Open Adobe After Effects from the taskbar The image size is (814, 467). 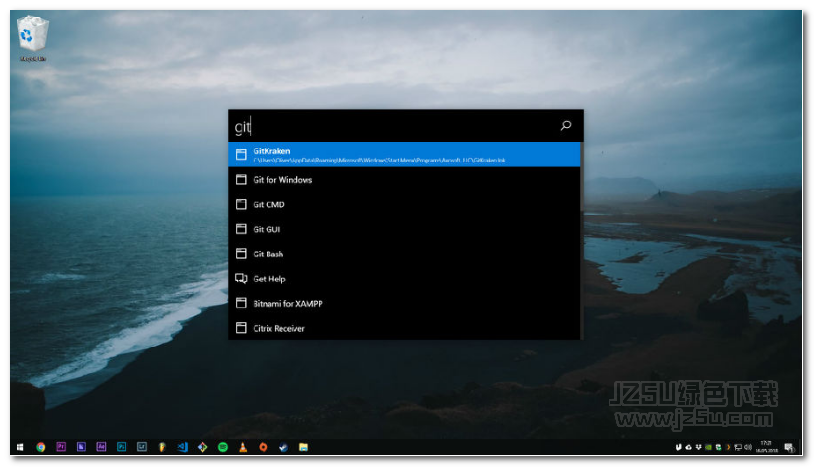coord(101,447)
